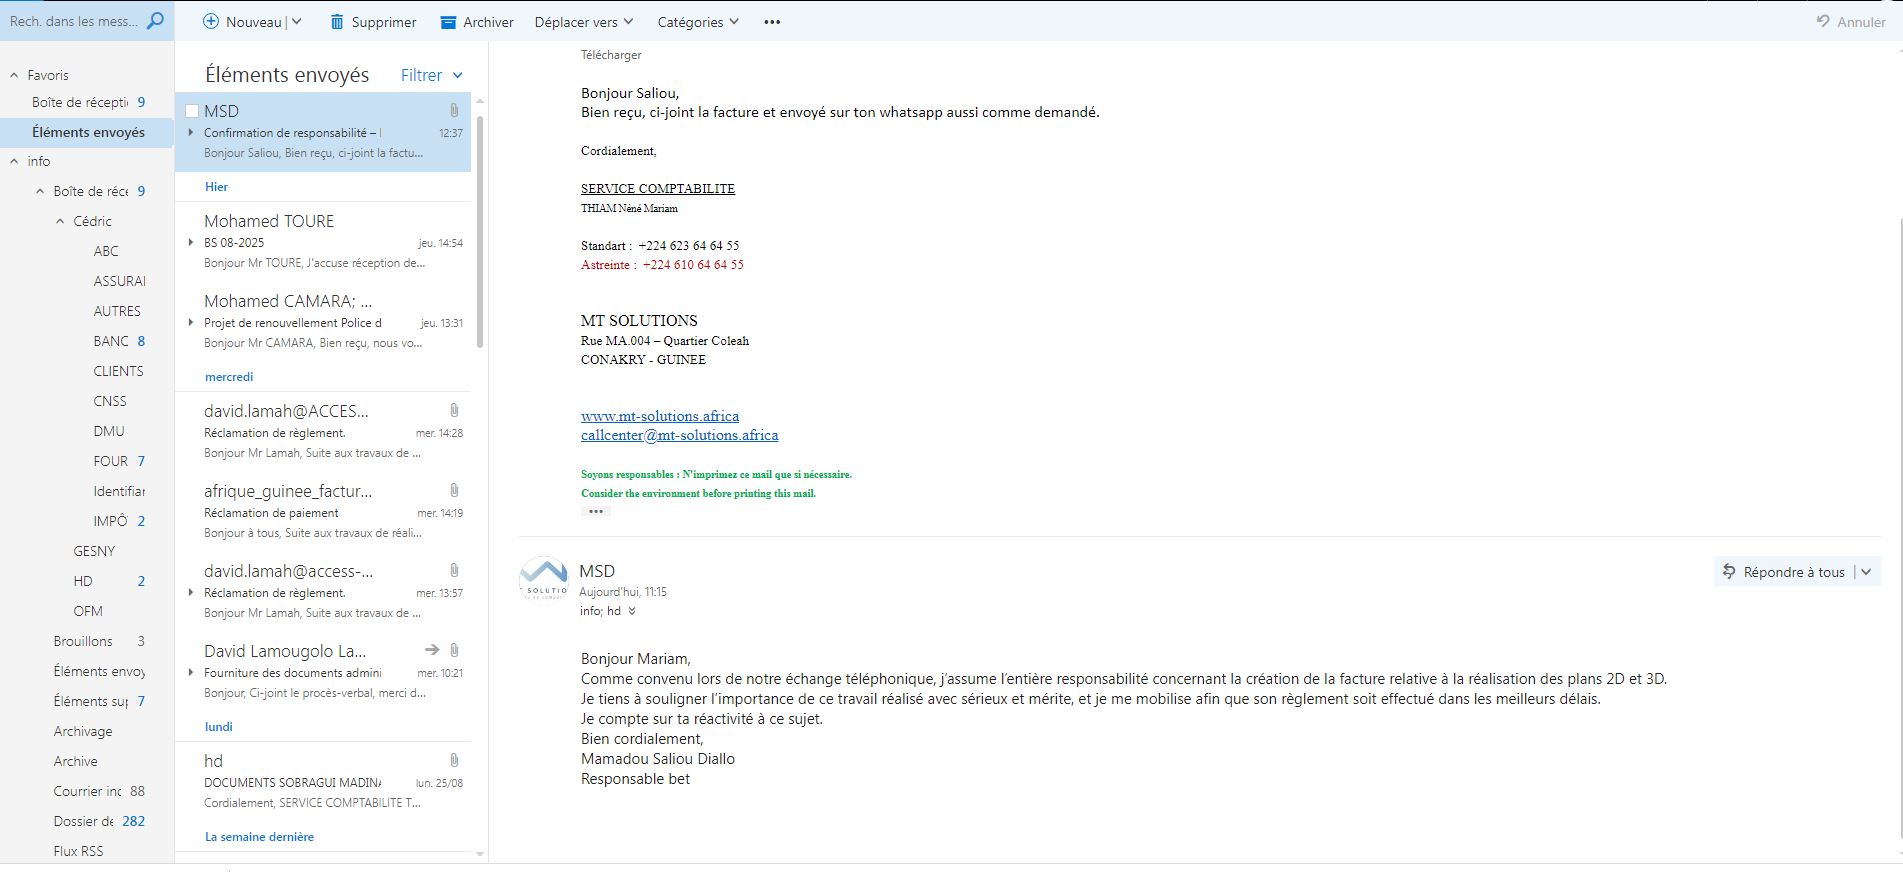Click attachment paperclip on afrique_guinee_factur message
This screenshot has width=1903, height=872.
454,490
